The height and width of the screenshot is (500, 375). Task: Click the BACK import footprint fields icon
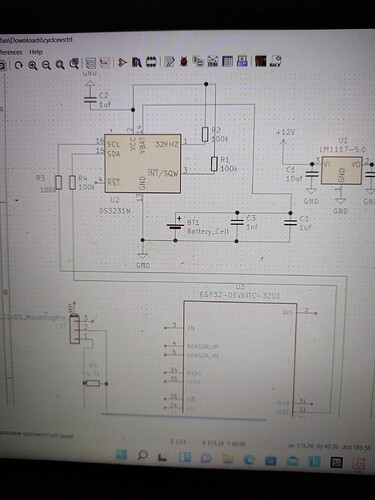coord(275,61)
